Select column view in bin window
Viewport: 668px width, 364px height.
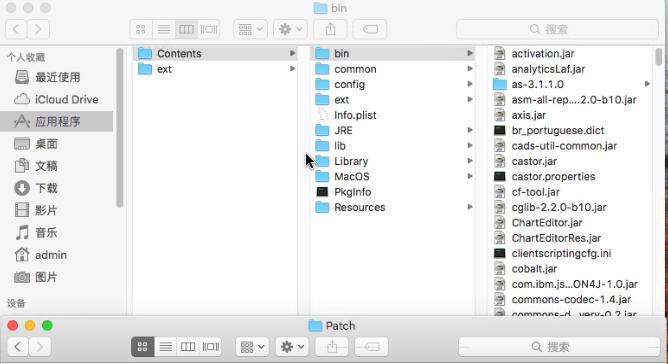(186, 29)
